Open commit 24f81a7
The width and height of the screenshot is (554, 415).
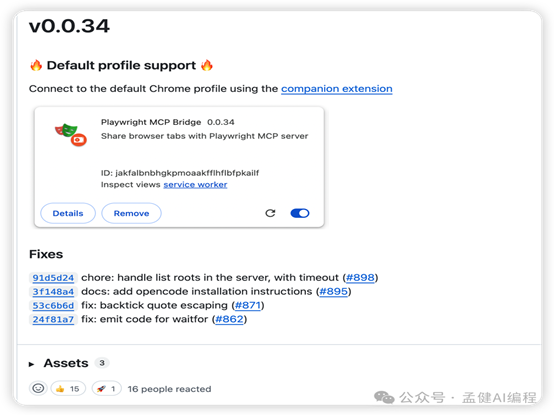tap(53, 319)
